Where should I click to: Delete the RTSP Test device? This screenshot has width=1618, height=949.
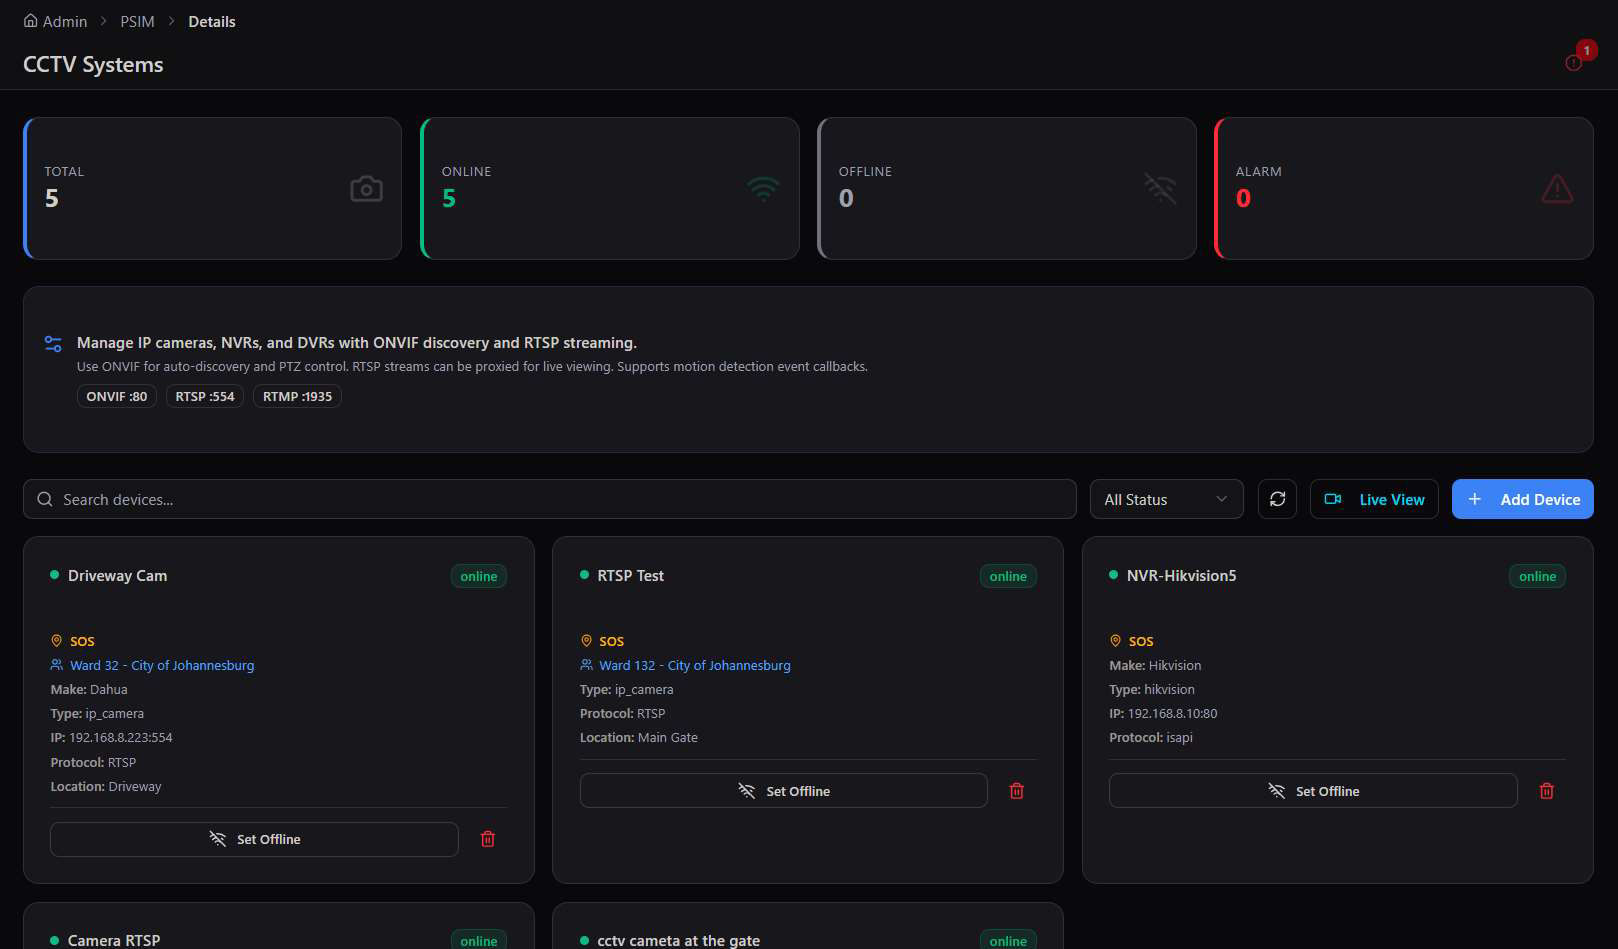tap(1017, 791)
